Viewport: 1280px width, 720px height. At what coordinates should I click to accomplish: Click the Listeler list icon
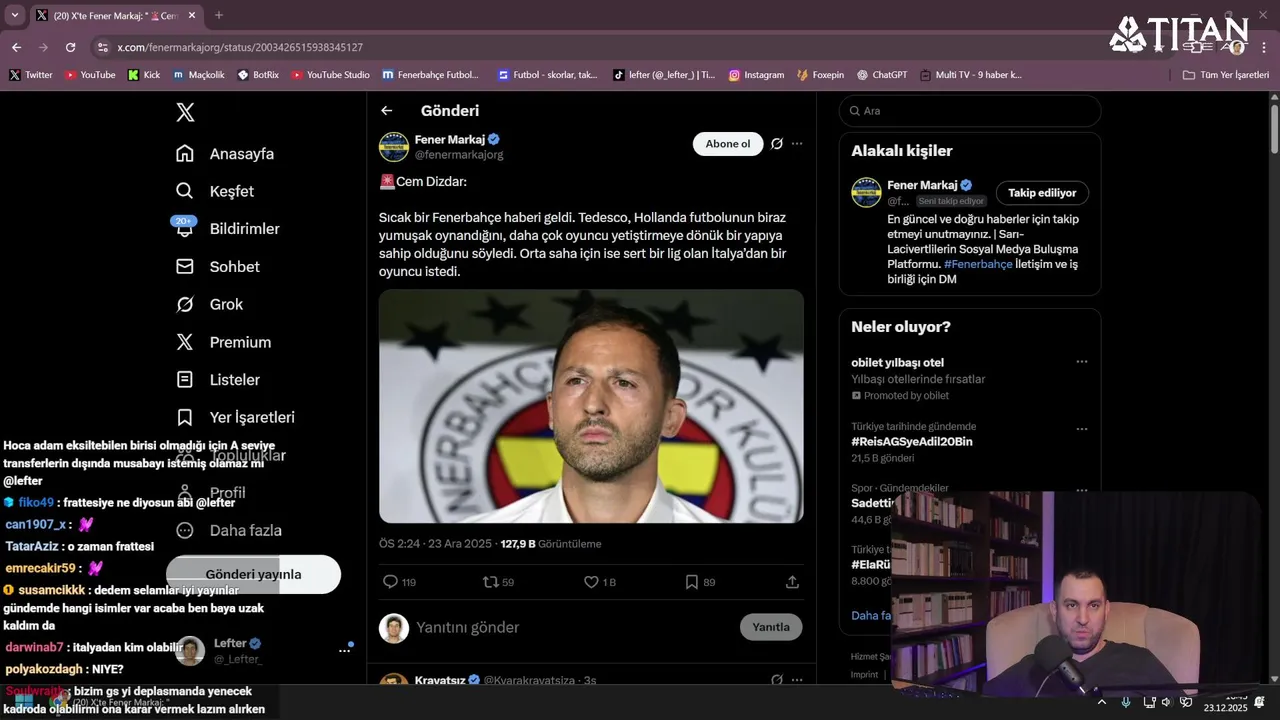click(185, 380)
